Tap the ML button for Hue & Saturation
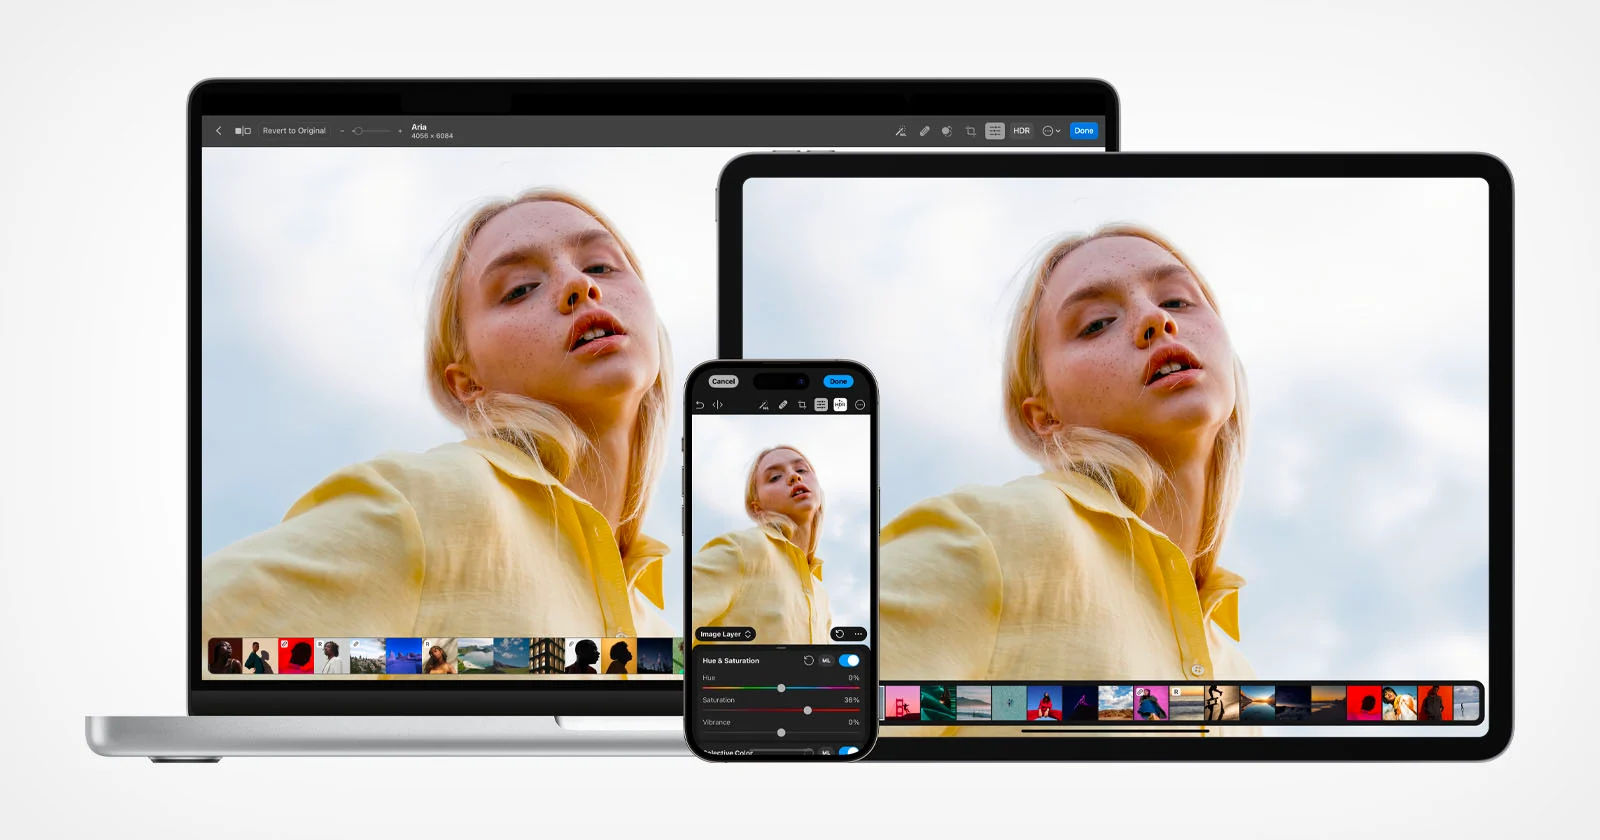 (826, 660)
